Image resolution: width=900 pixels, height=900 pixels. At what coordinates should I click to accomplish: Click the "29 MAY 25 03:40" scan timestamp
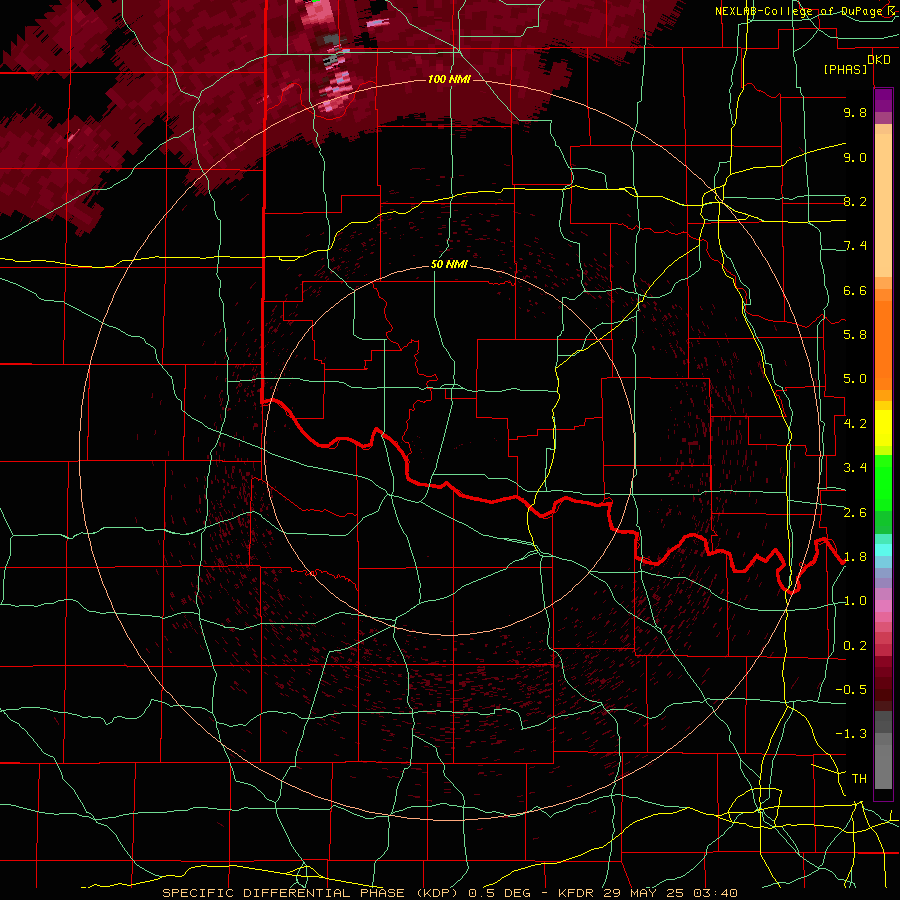click(670, 893)
